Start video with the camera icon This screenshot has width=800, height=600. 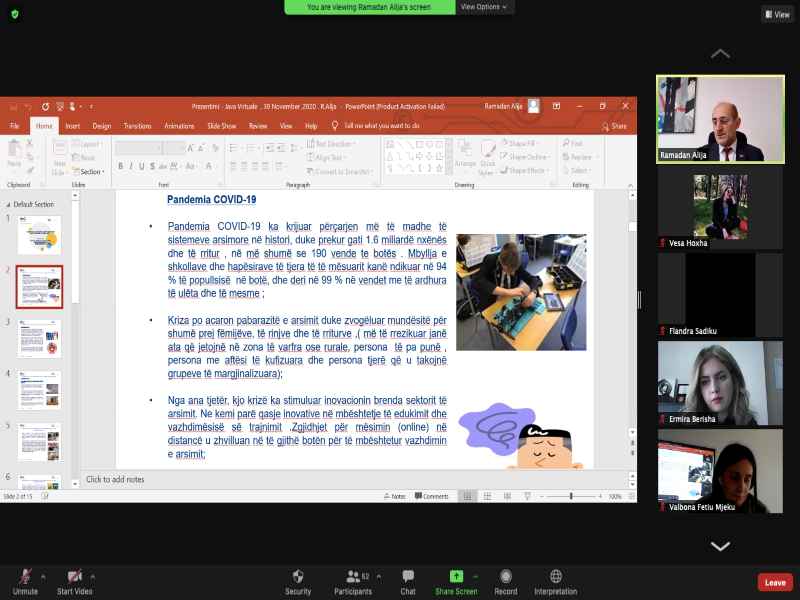coord(74,577)
